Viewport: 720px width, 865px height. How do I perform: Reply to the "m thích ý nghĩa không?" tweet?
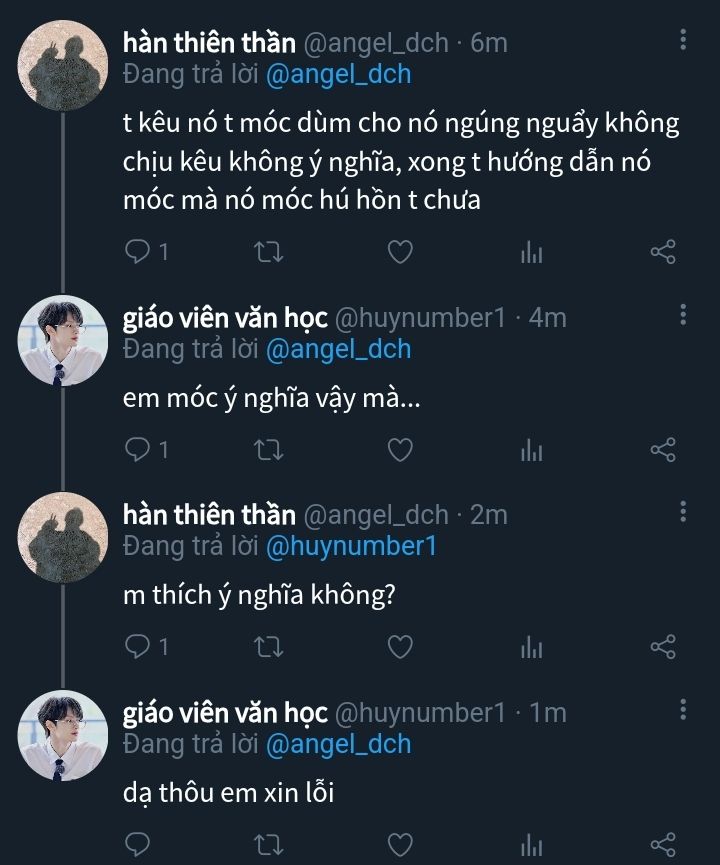coord(137,647)
